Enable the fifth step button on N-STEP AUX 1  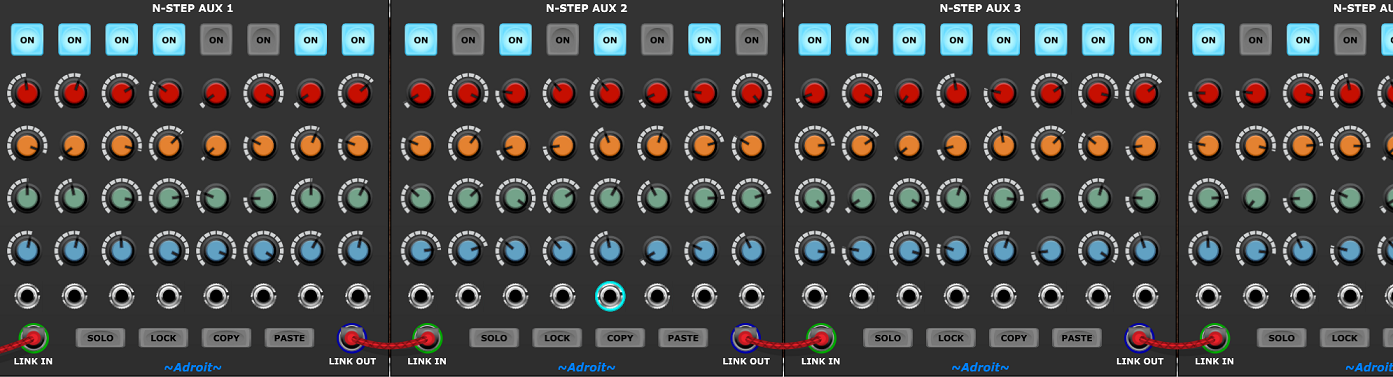point(216,40)
